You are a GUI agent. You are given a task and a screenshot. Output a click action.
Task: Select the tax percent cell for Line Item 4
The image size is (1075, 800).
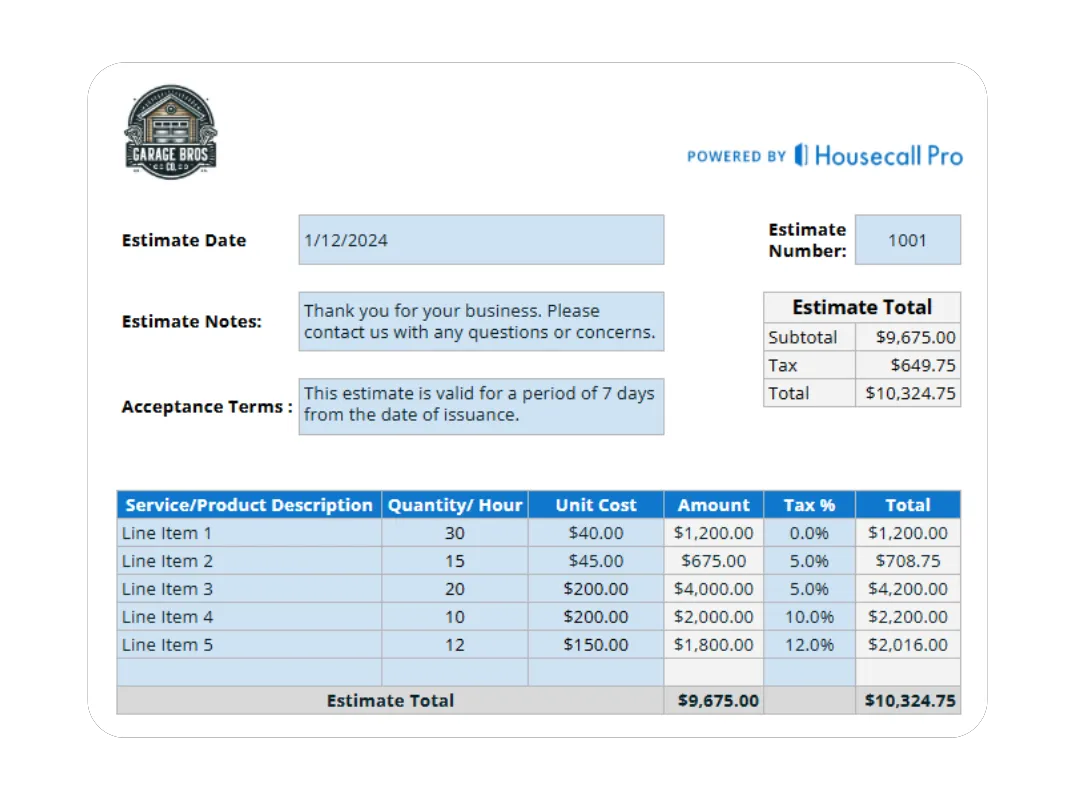coord(809,617)
